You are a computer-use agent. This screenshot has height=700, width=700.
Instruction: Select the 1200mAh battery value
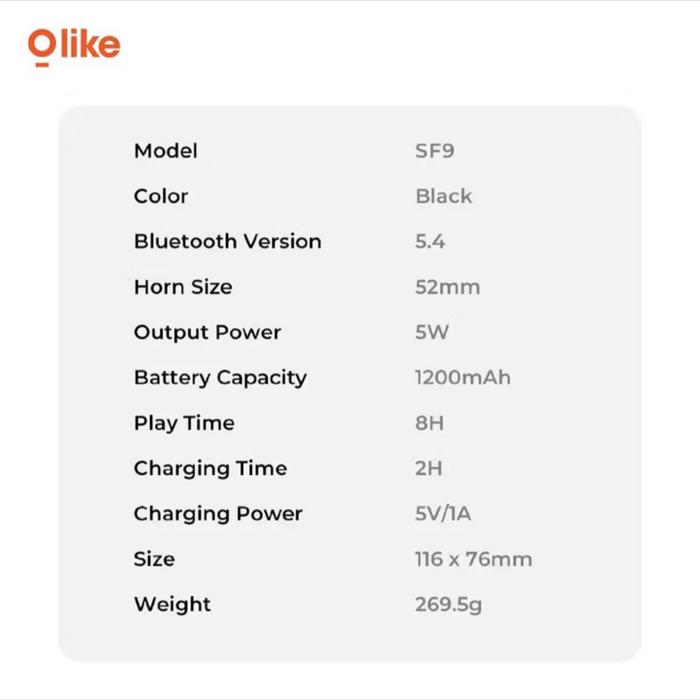click(462, 378)
